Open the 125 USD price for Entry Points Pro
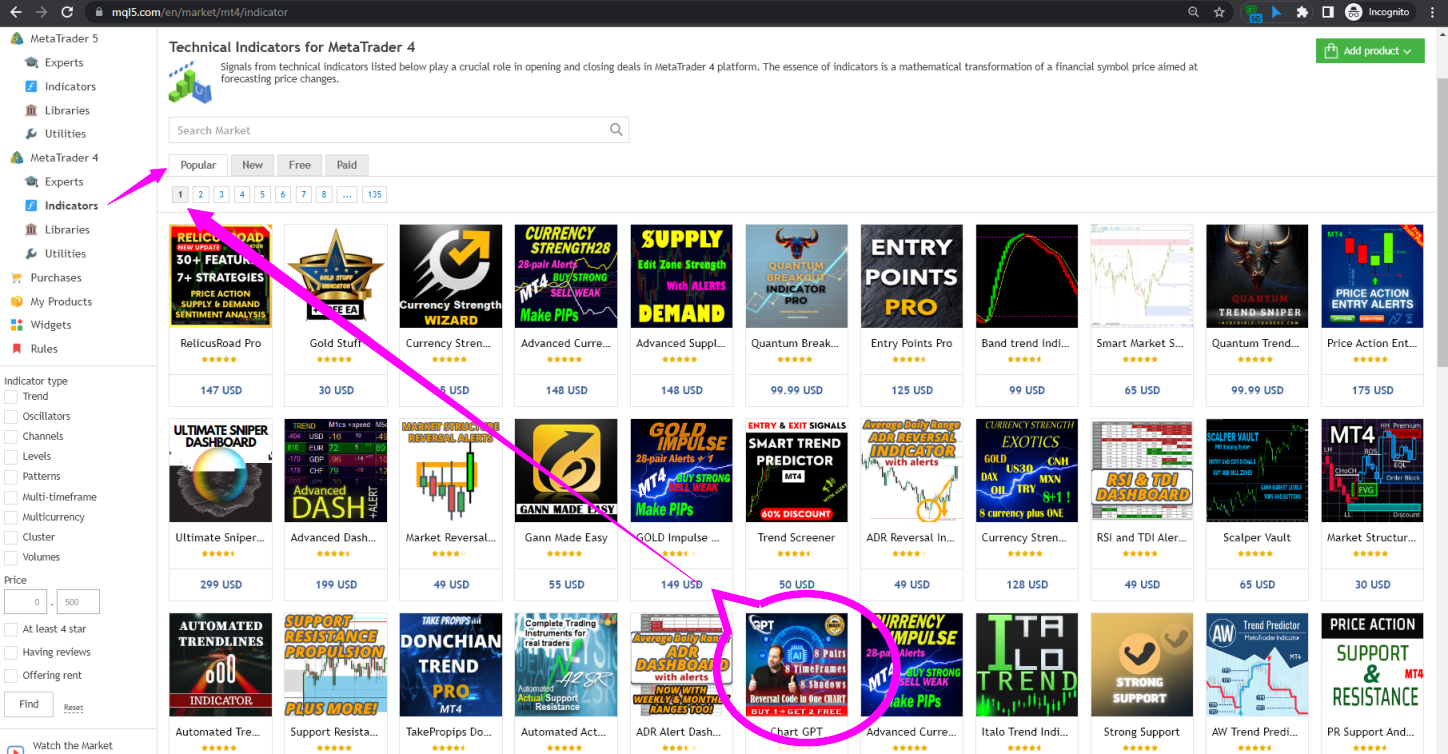This screenshot has width=1448, height=754. (912, 390)
